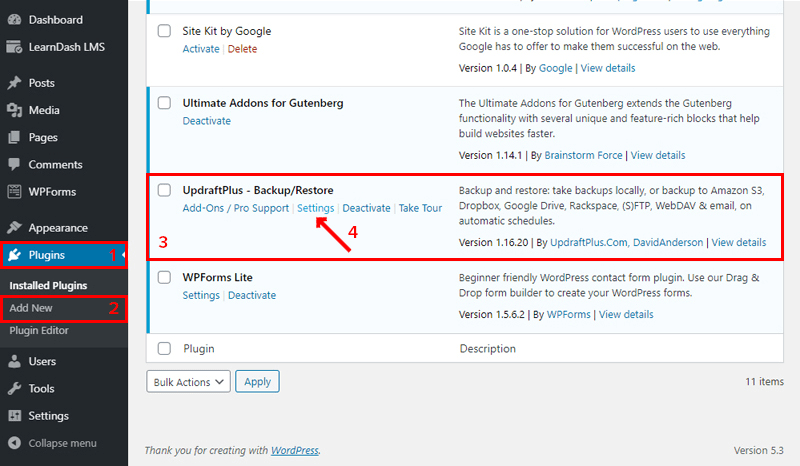The image size is (800, 466).
Task: Open Add New plugin submenu item
Action: [x=31, y=308]
